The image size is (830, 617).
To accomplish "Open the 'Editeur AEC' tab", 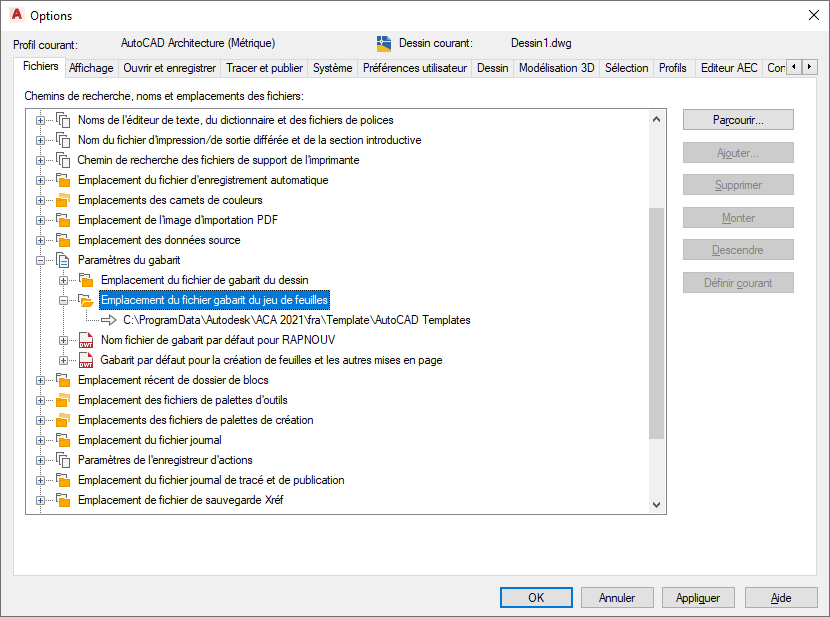I will click(729, 68).
